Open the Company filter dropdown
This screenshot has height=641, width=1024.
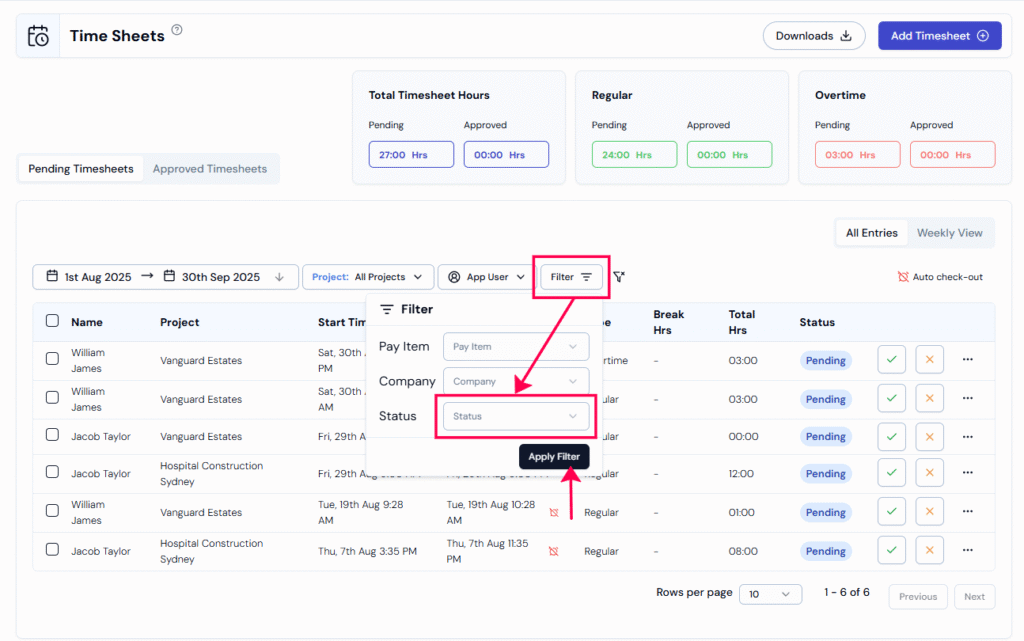[515, 381]
